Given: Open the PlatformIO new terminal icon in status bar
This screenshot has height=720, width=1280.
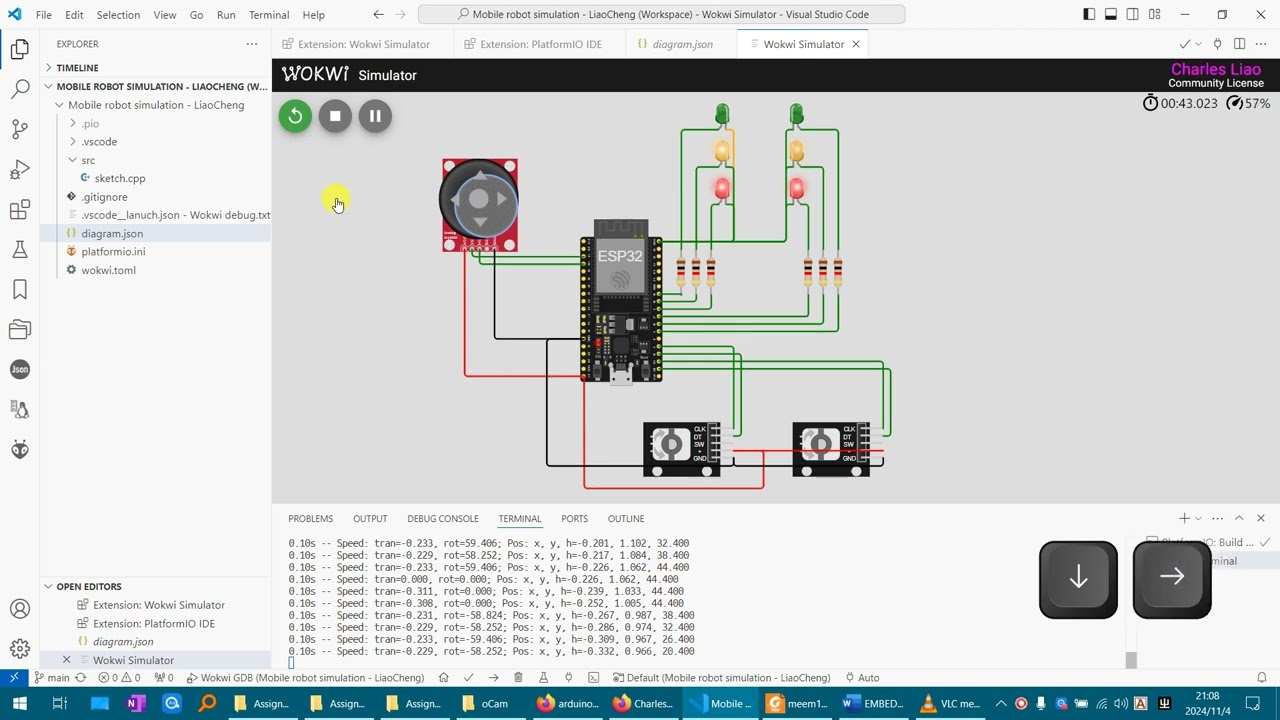Looking at the screenshot, I should click(593, 678).
